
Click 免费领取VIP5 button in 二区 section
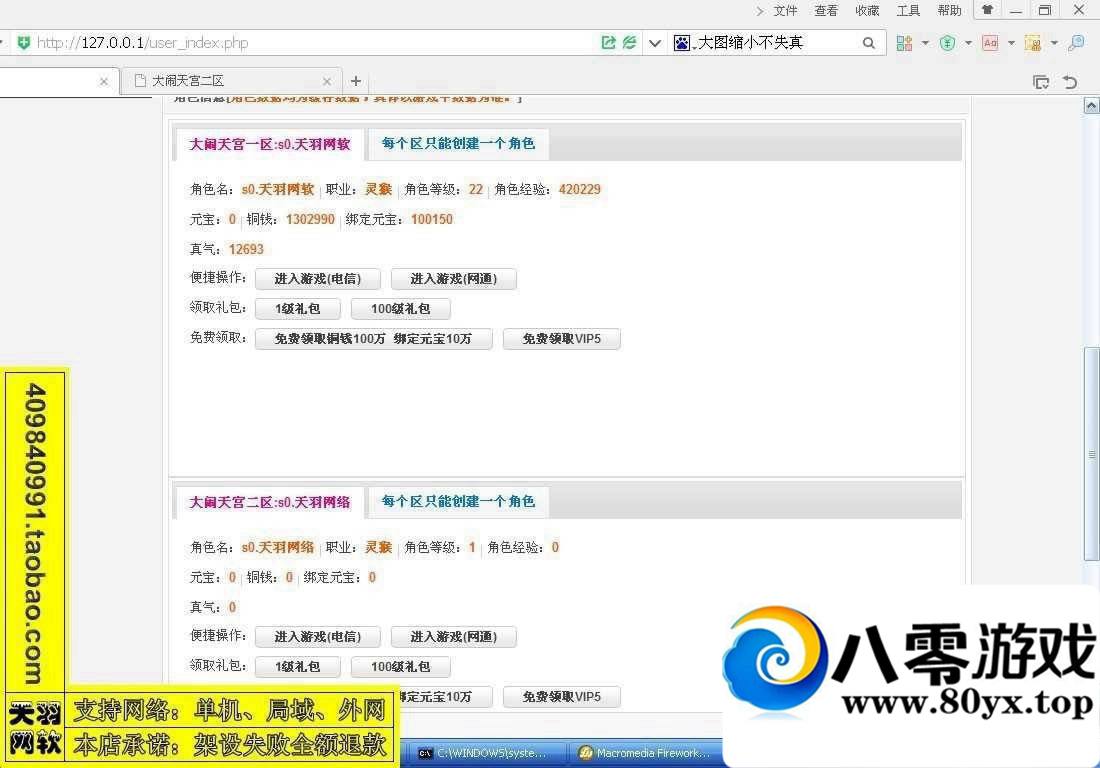click(x=562, y=697)
